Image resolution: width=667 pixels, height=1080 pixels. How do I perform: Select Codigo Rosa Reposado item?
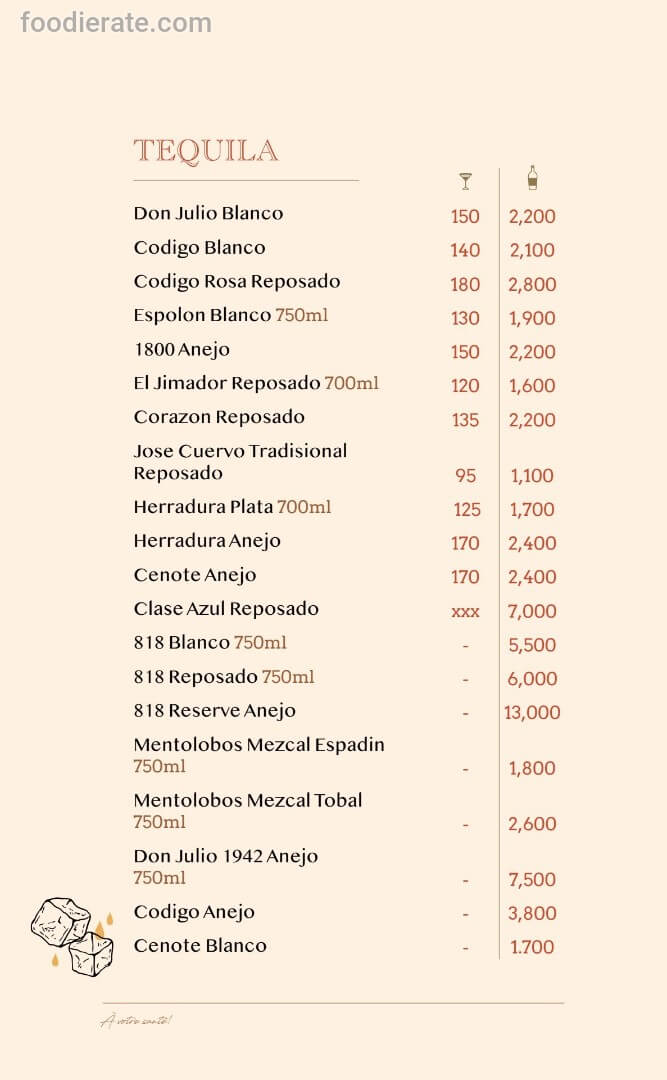[x=237, y=281]
